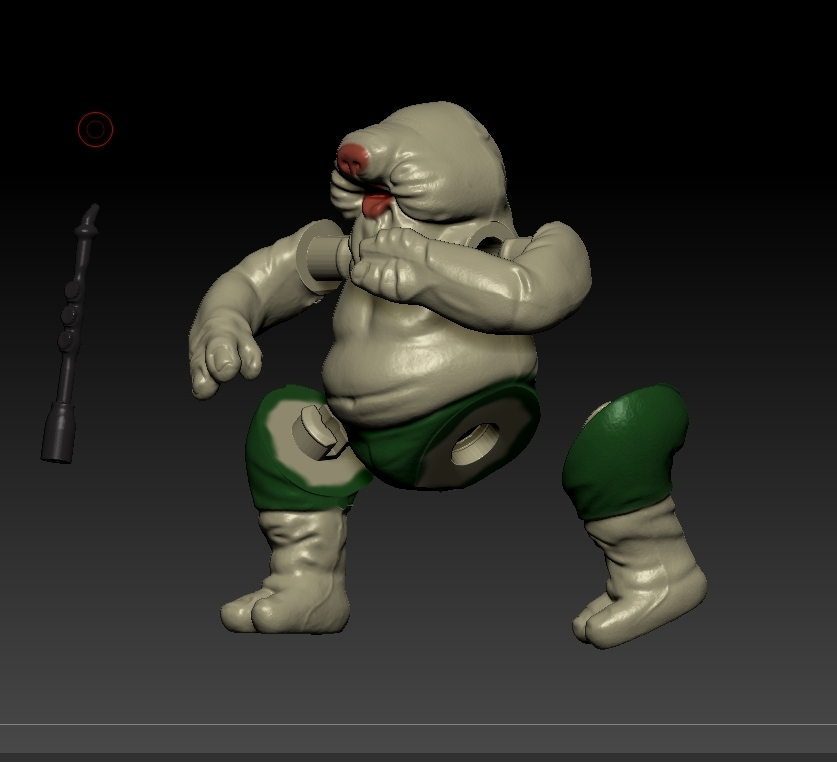
Task: Click the black flute model beside the character
Action: (x=70, y=334)
